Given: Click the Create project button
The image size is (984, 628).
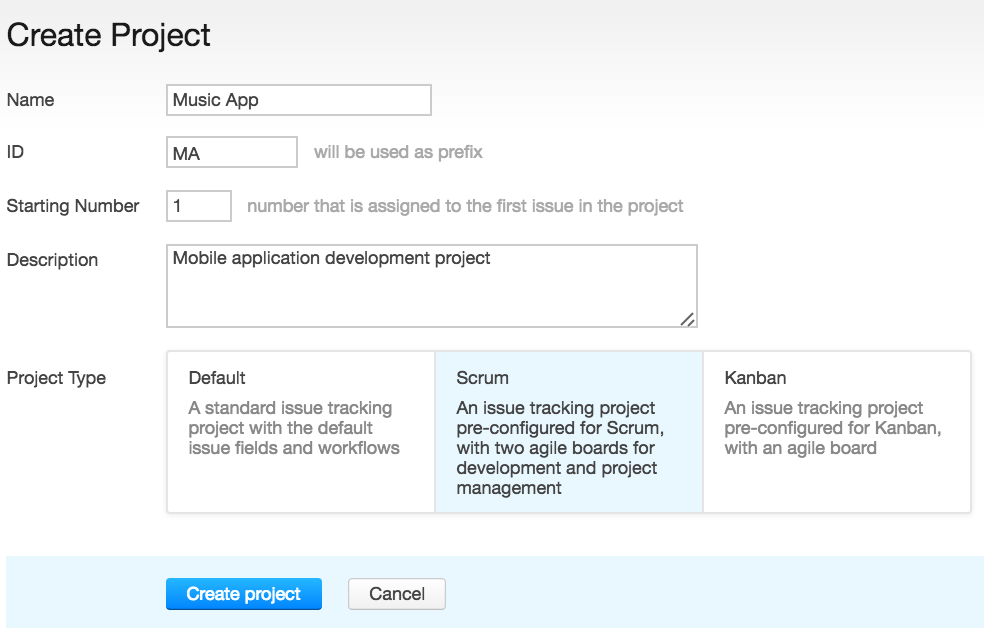Looking at the screenshot, I should point(243,593).
